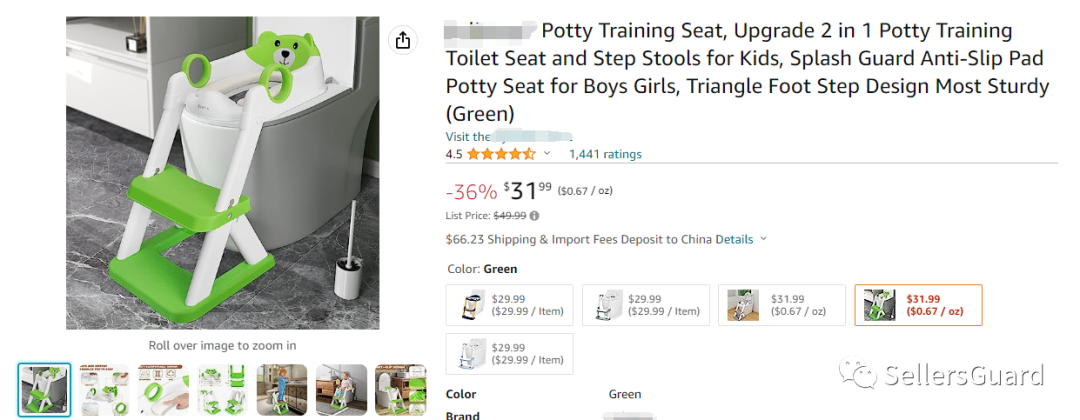This screenshot has width=1080, height=420.
Task: Expand the shipping Details chevron
Action: pos(763,239)
